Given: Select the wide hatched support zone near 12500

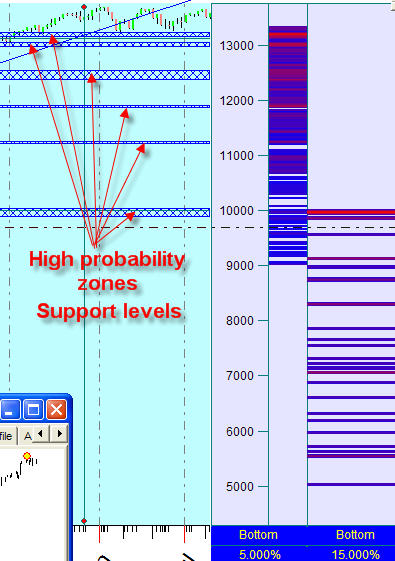Looking at the screenshot, I should (x=105, y=75).
